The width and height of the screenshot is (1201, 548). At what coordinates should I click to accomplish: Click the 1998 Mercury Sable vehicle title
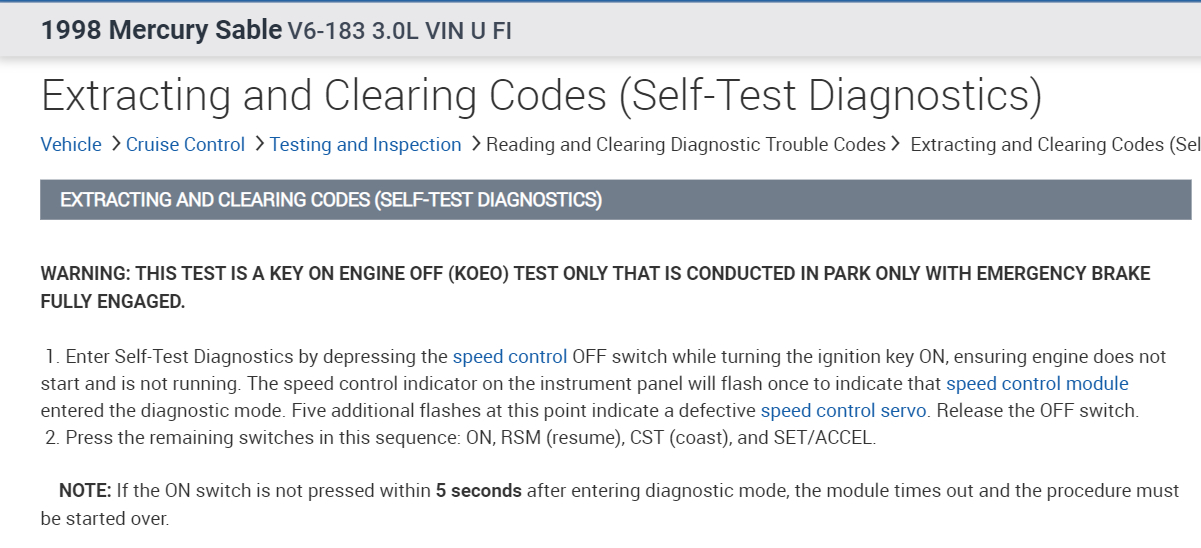tap(161, 30)
